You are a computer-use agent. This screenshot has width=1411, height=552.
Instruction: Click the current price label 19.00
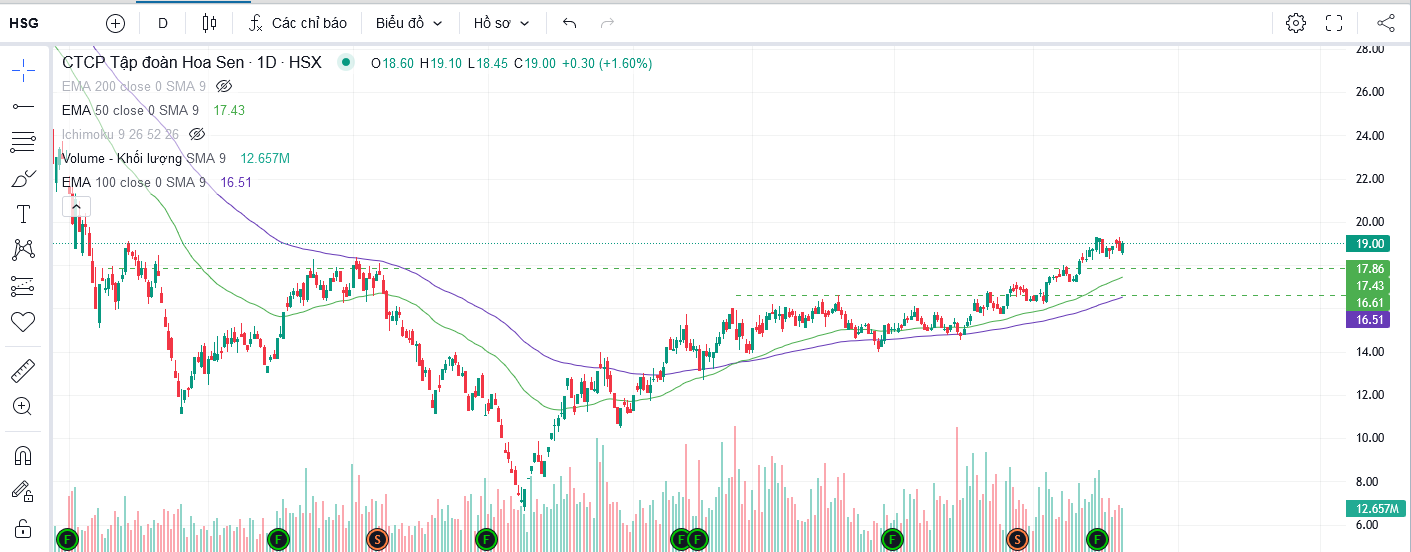click(x=1369, y=243)
